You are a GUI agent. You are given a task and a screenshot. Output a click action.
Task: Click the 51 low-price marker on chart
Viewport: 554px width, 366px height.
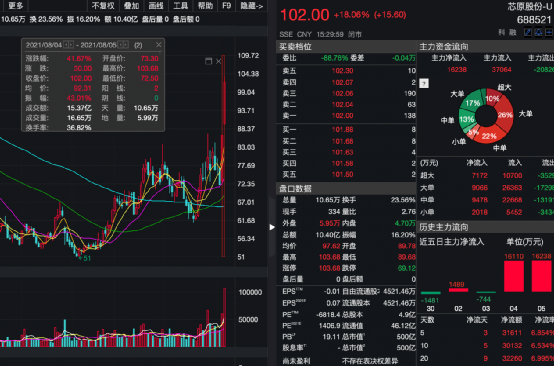click(x=85, y=258)
